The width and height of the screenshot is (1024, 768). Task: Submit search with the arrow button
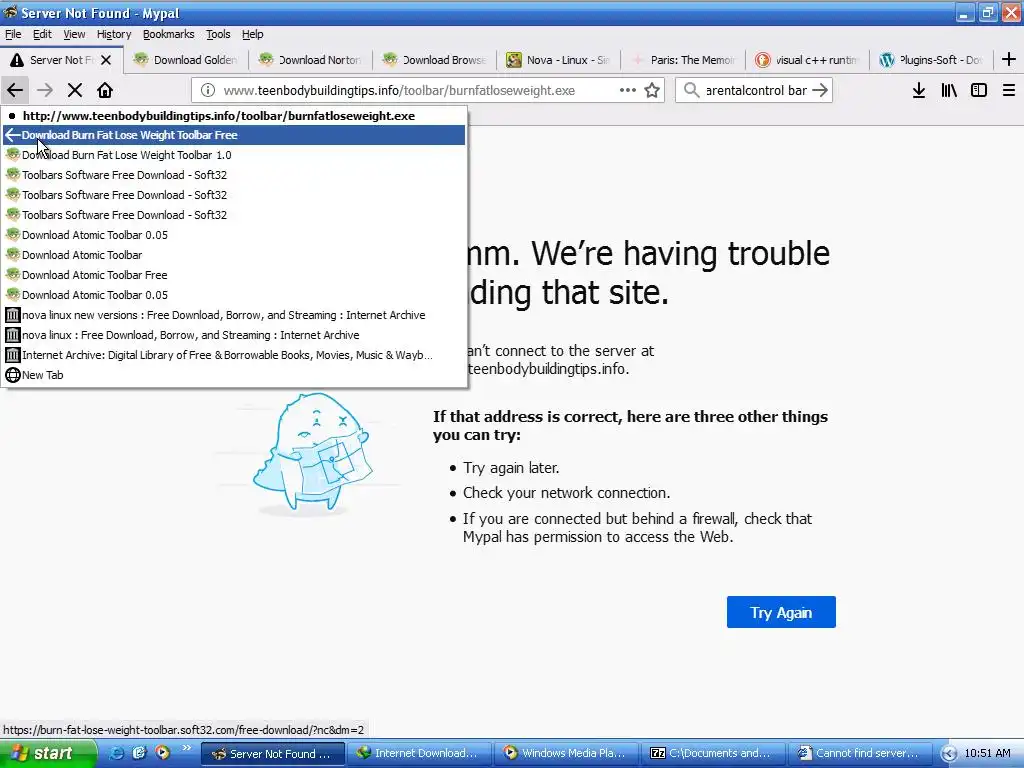pyautogui.click(x=820, y=90)
